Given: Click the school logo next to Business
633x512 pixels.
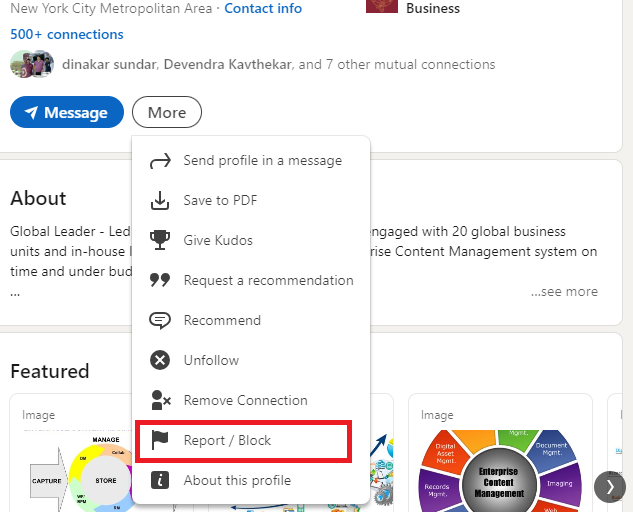Looking at the screenshot, I should point(381,6).
